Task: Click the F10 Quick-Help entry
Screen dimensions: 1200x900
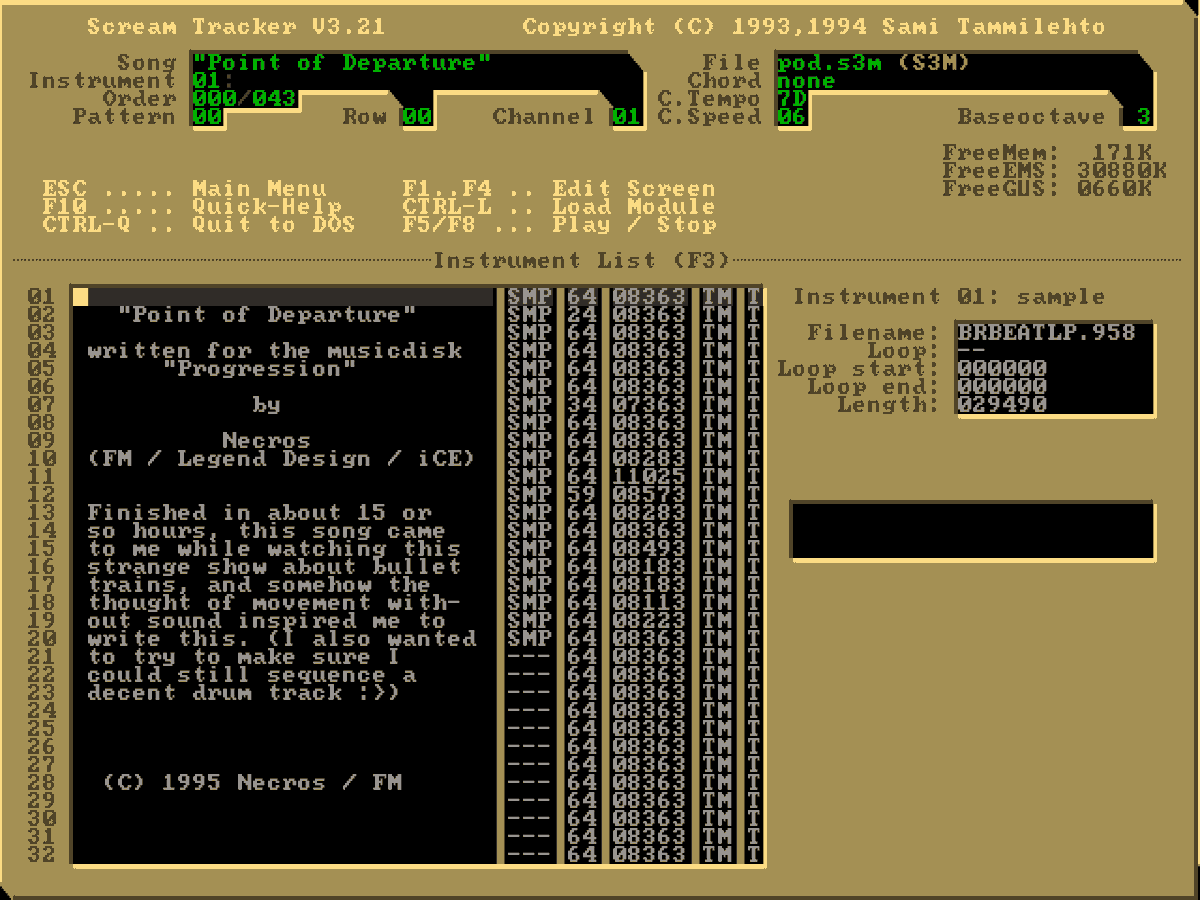Action: (x=192, y=207)
